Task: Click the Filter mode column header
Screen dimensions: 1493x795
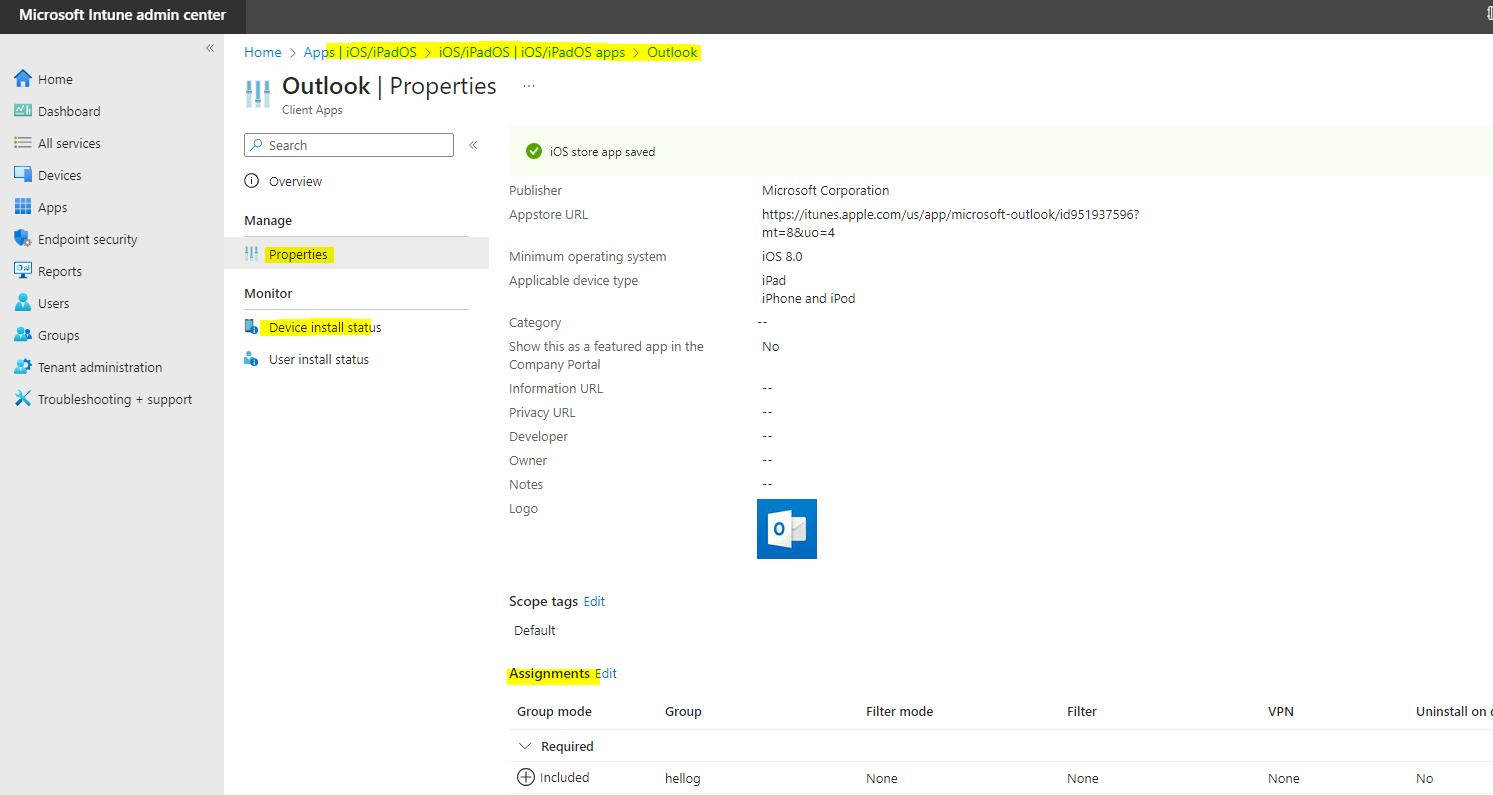Action: pyautogui.click(x=899, y=711)
